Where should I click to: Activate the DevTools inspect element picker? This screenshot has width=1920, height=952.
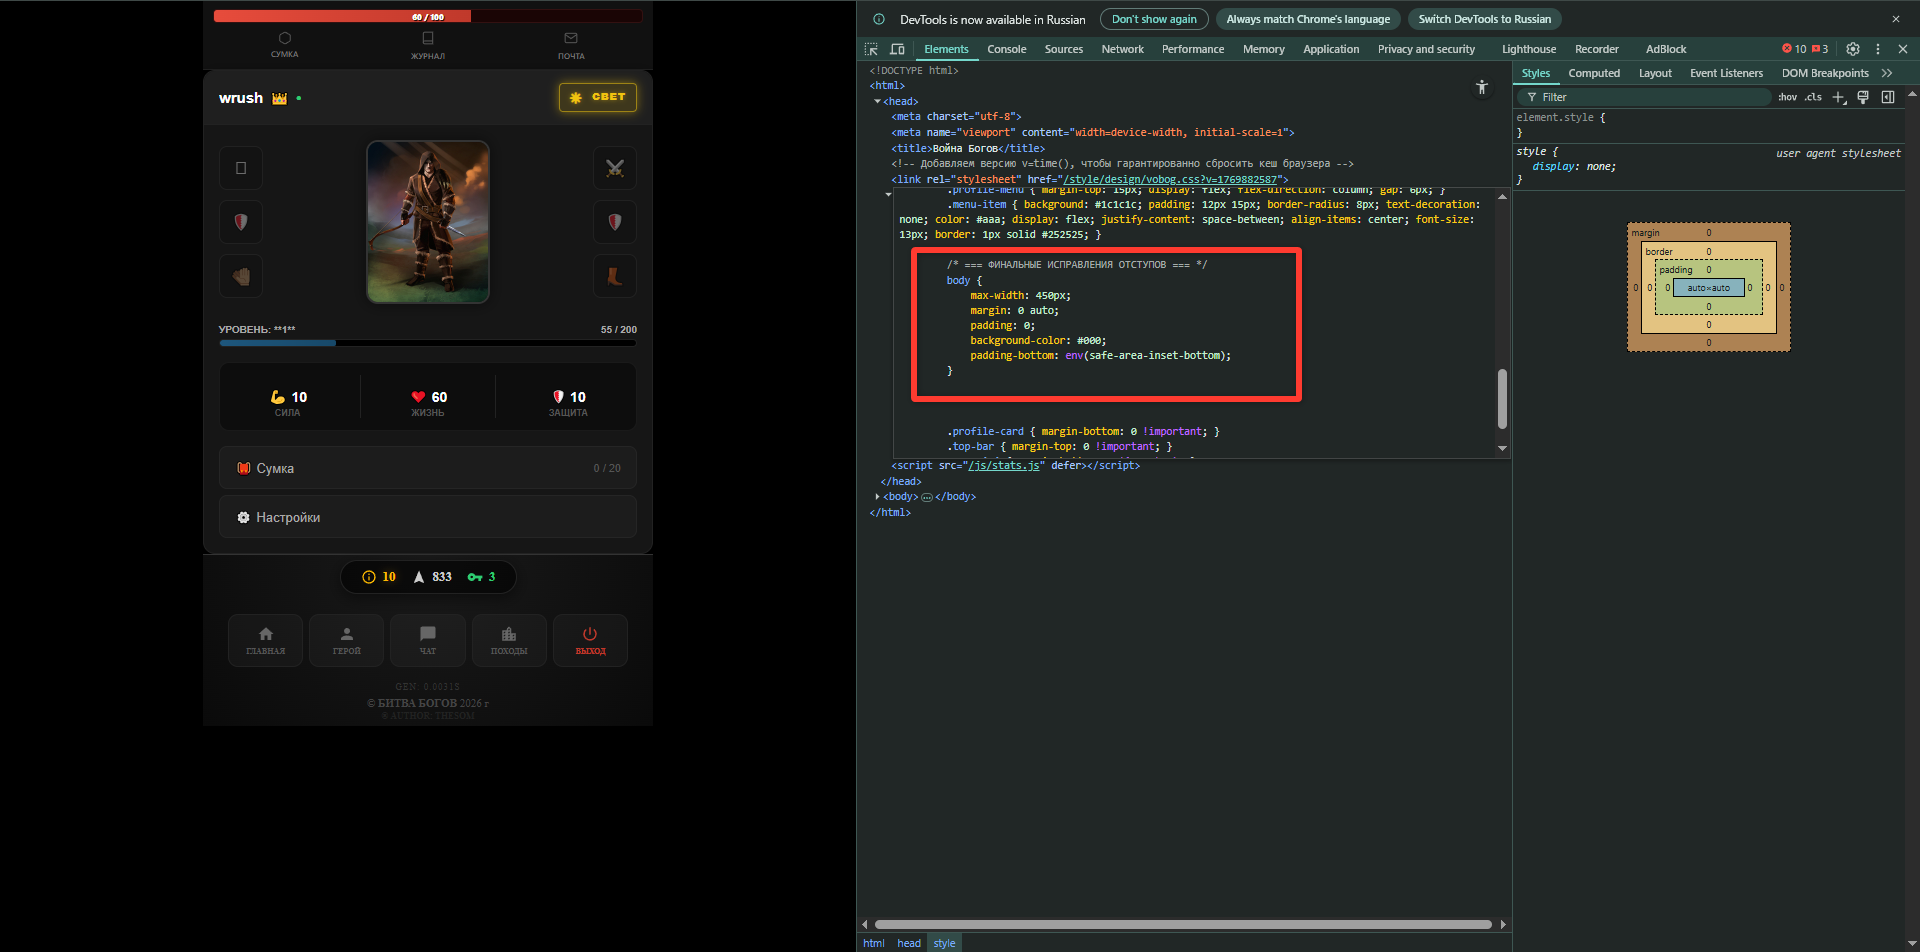pyautogui.click(x=871, y=49)
